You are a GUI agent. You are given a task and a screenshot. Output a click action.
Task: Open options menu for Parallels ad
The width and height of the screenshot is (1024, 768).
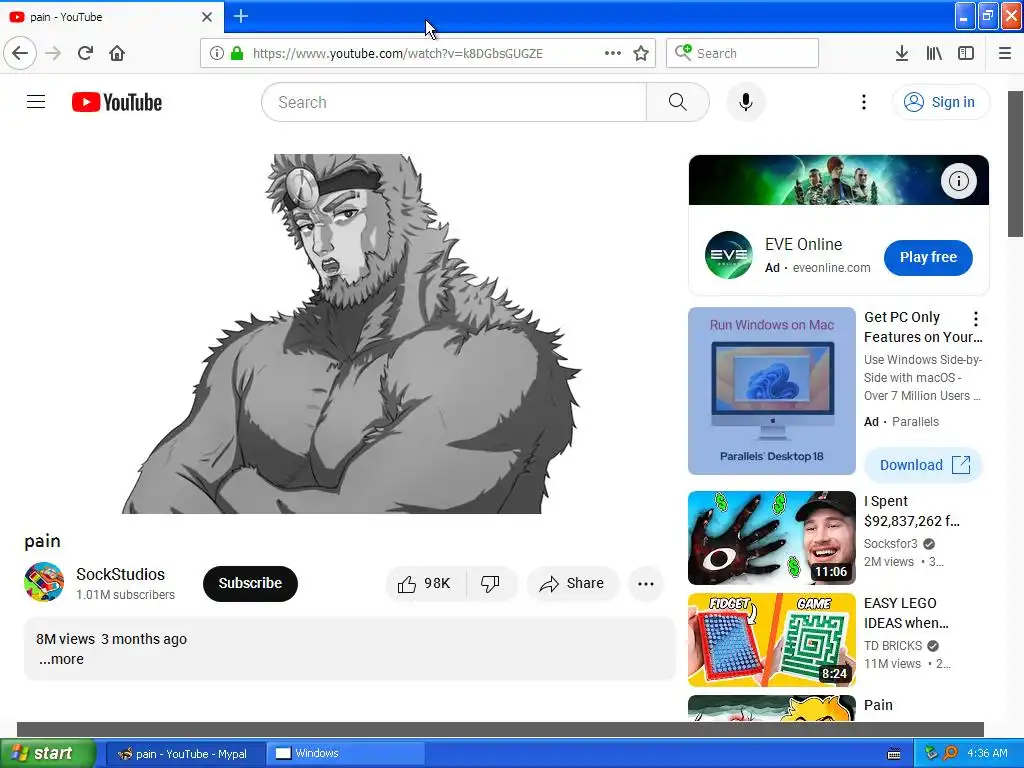[976, 319]
